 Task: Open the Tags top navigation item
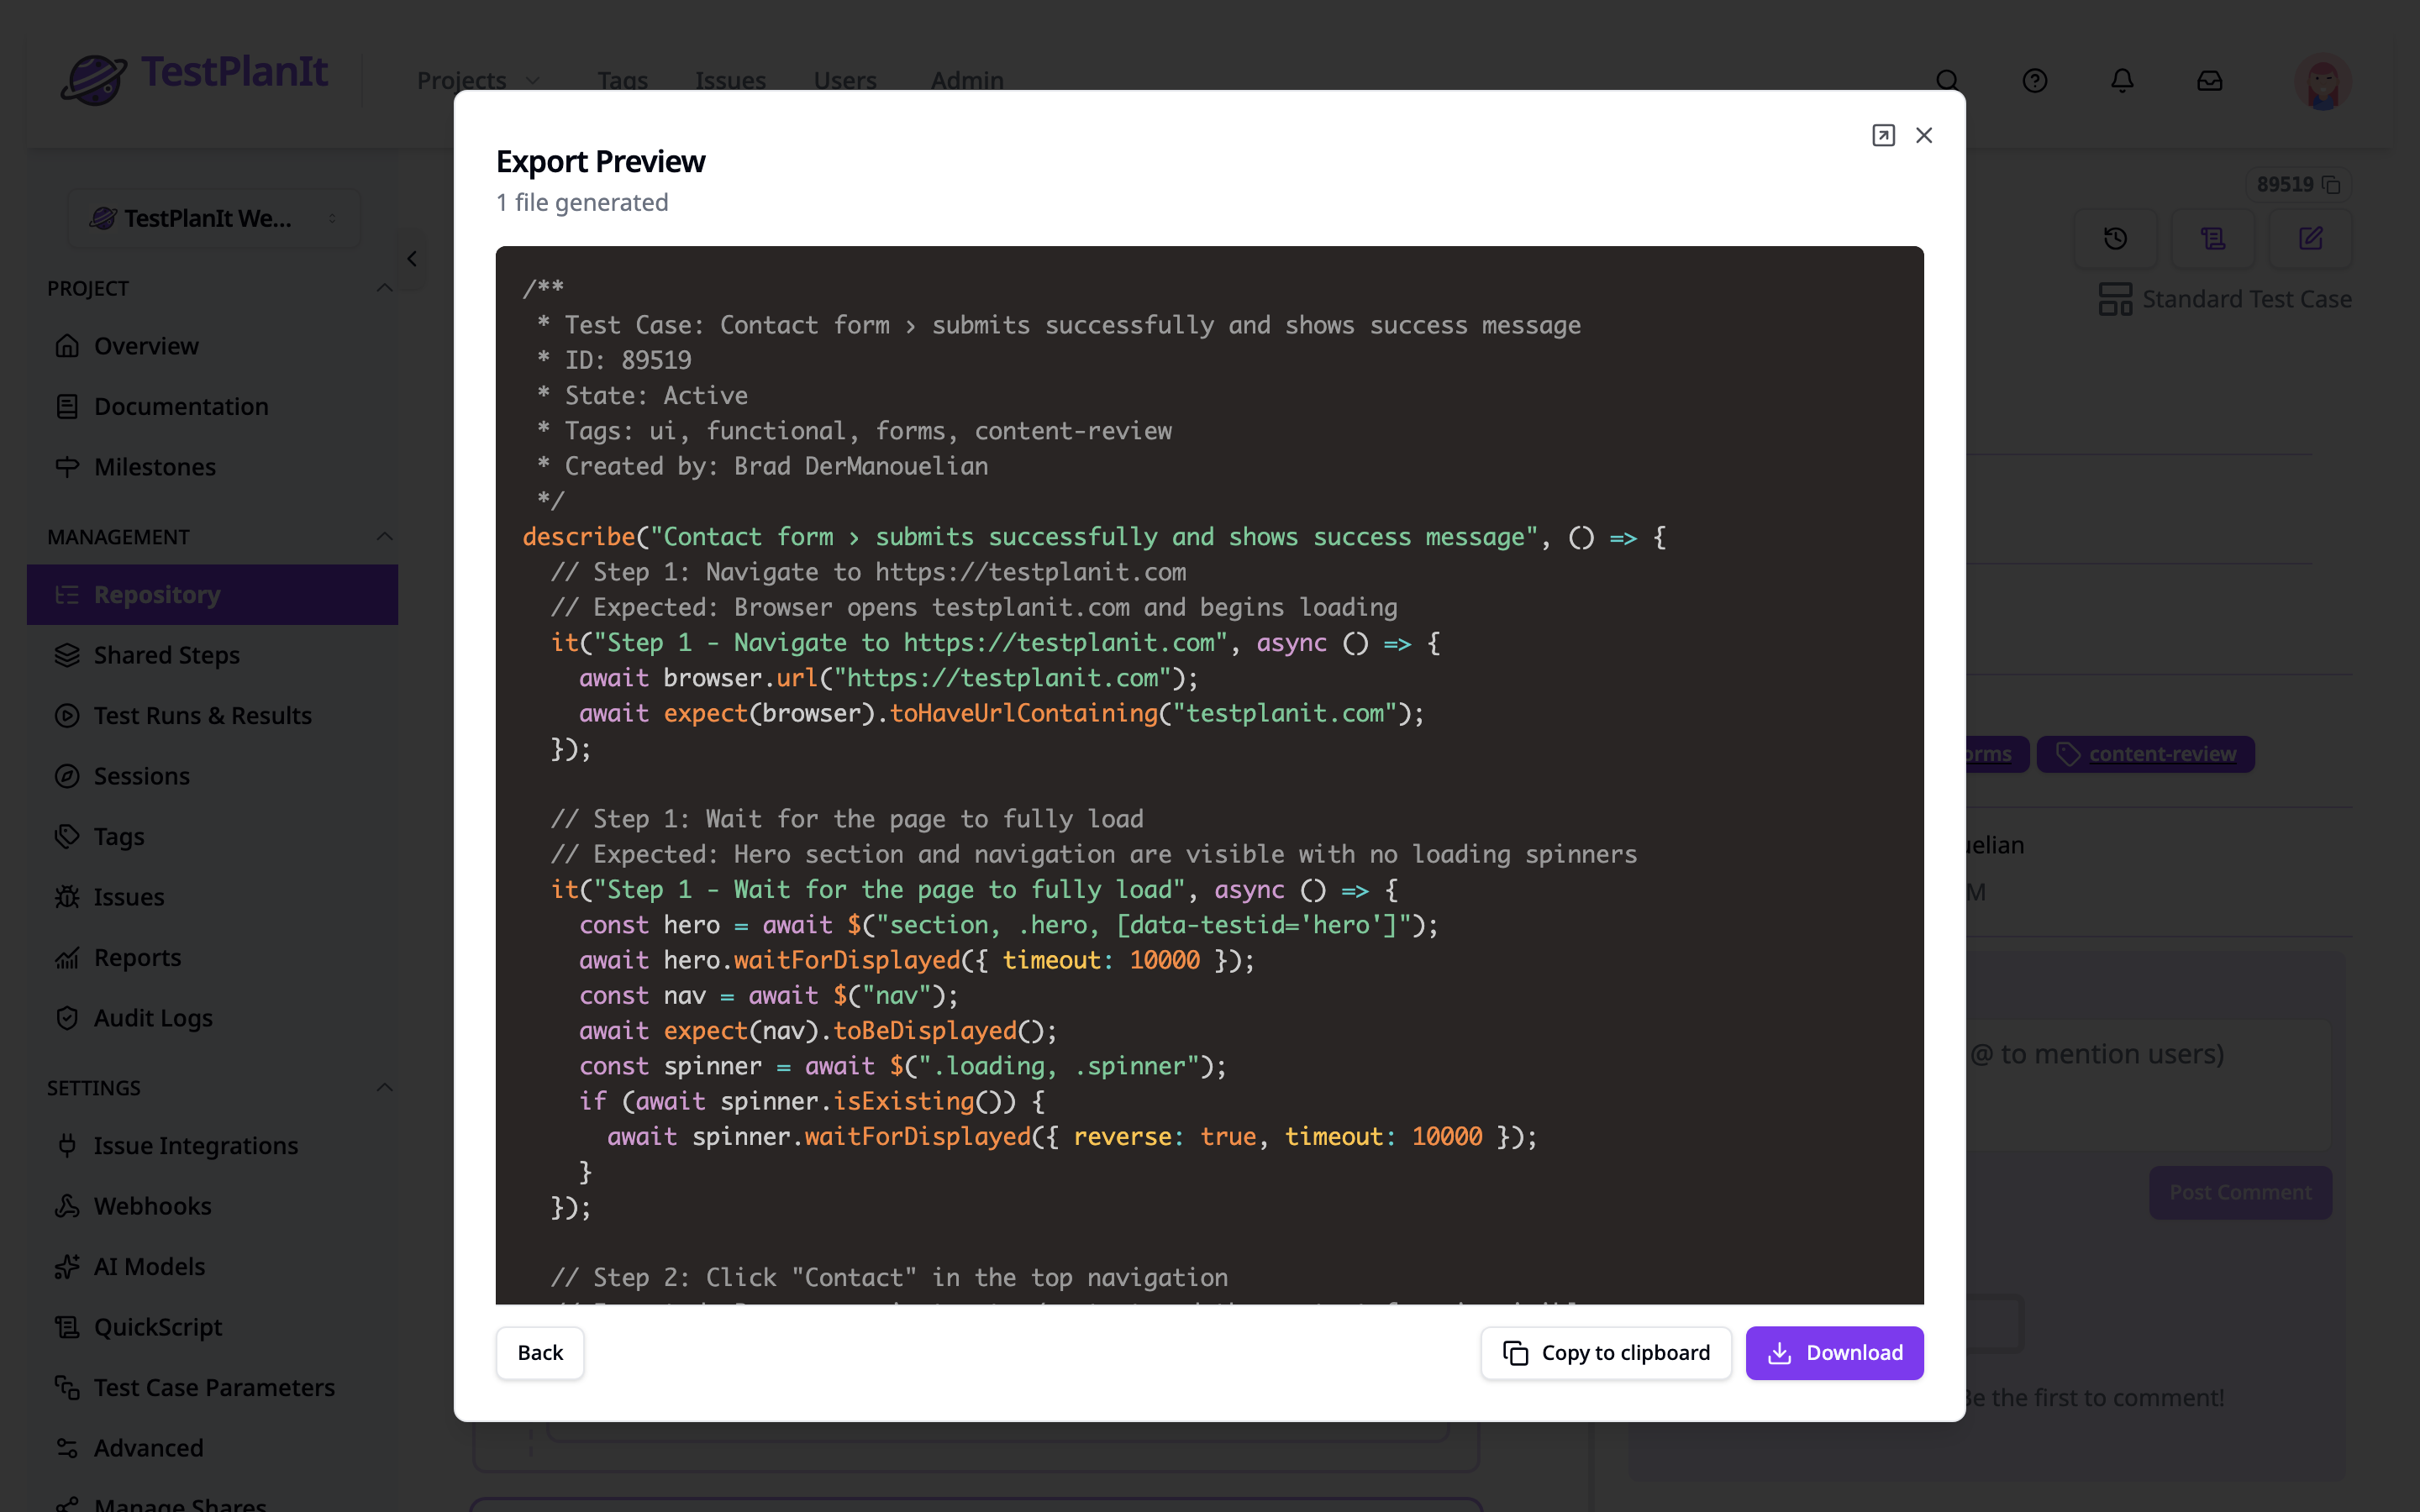(622, 80)
